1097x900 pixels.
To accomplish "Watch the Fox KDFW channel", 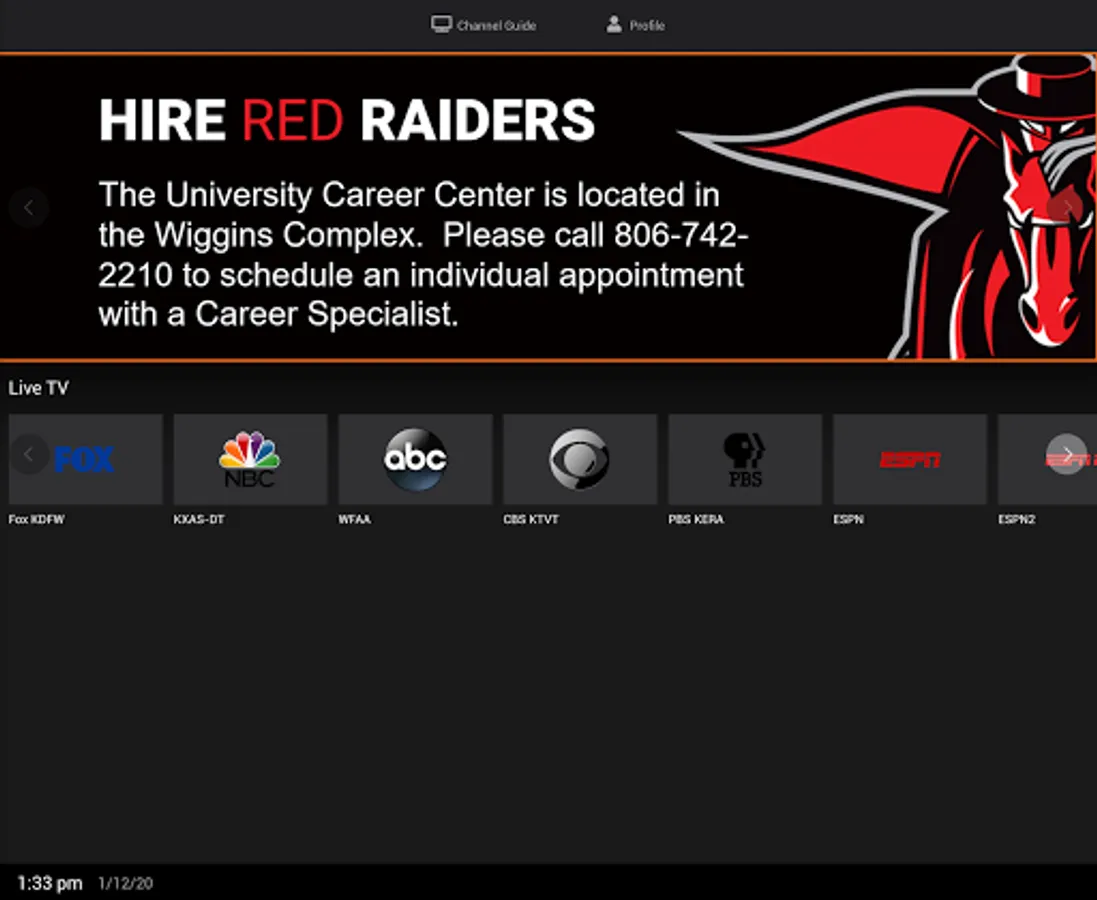I will coord(86,458).
